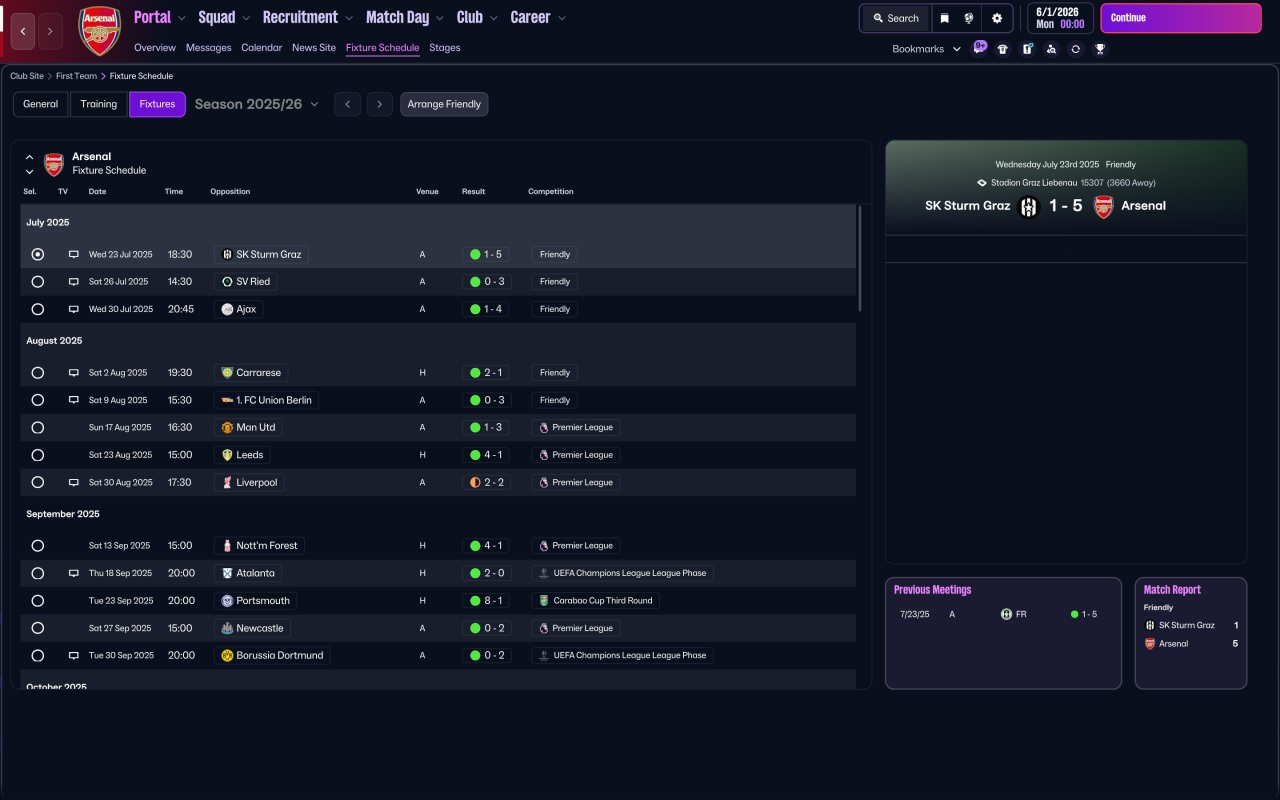Click the Arsenal club crest in the header
The width and height of the screenshot is (1280, 800).
100,31
